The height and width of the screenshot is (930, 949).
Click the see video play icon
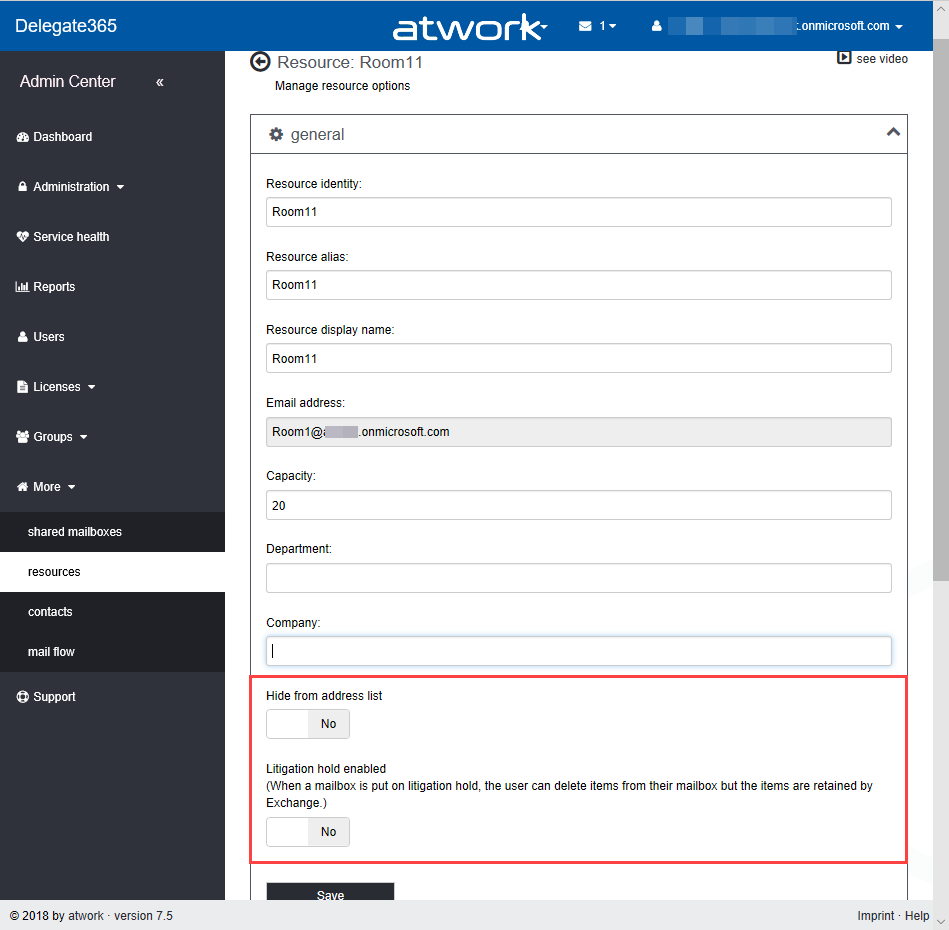tap(844, 59)
